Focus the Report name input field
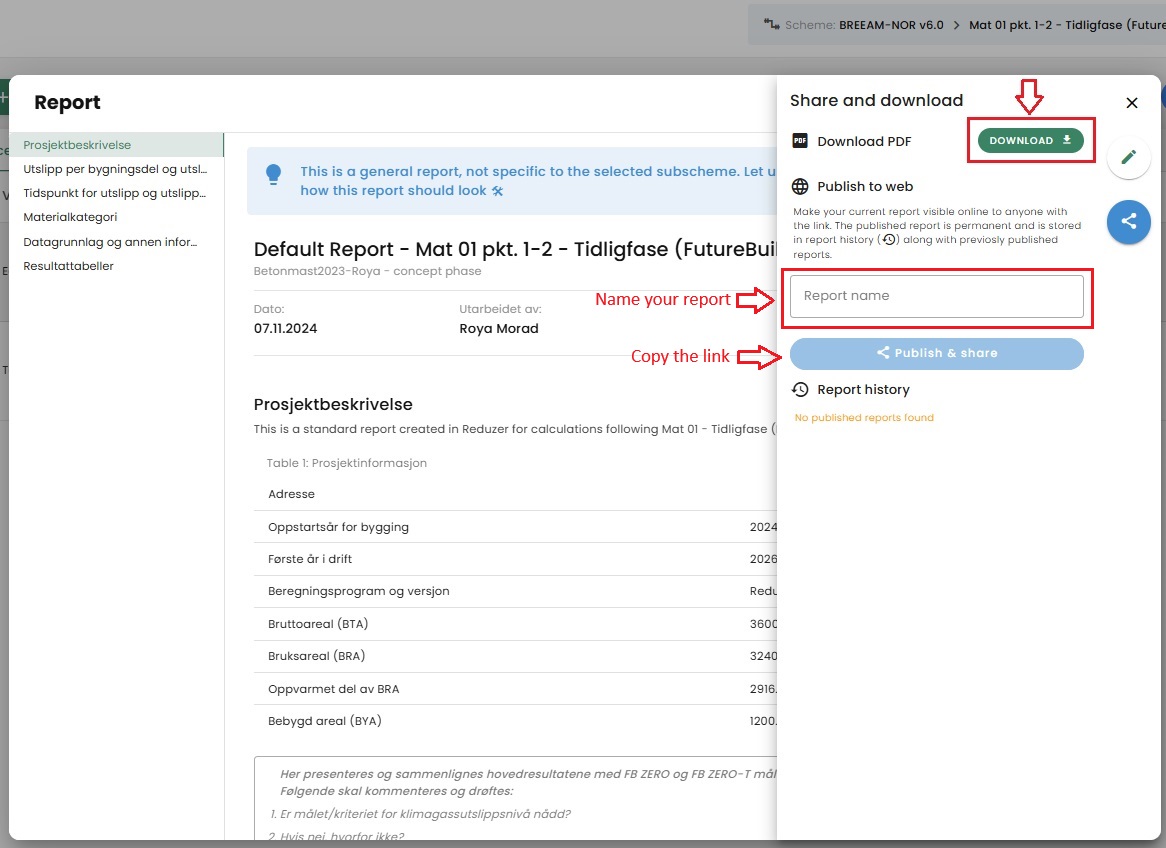This screenshot has height=848, width=1166. (x=936, y=296)
